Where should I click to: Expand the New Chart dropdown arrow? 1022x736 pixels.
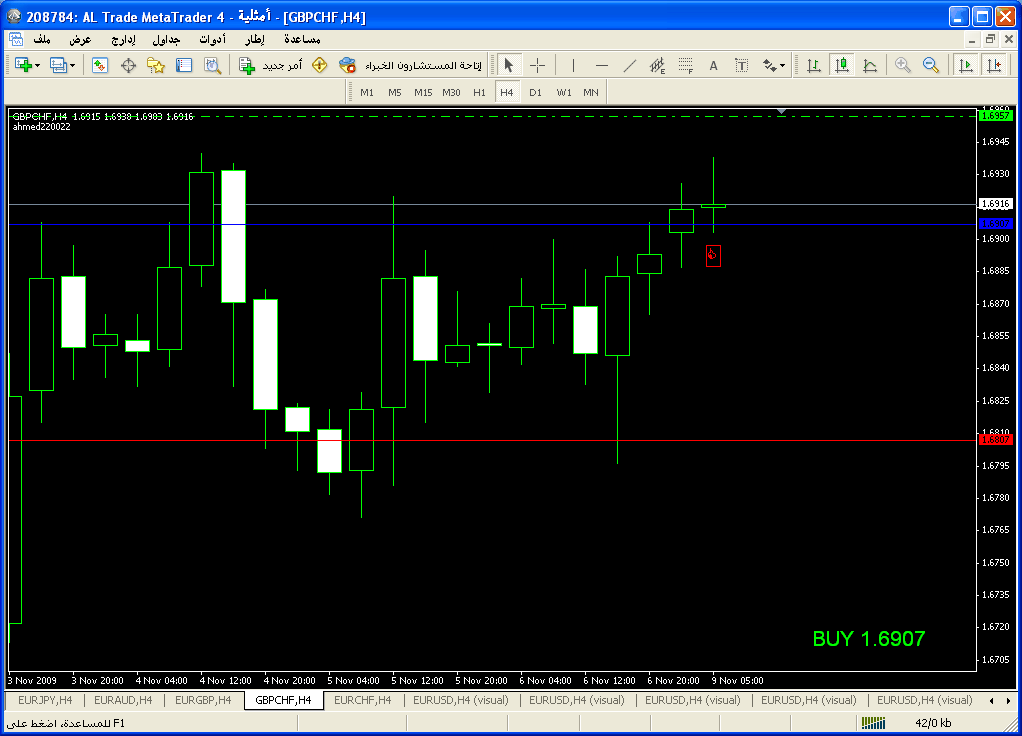37,66
